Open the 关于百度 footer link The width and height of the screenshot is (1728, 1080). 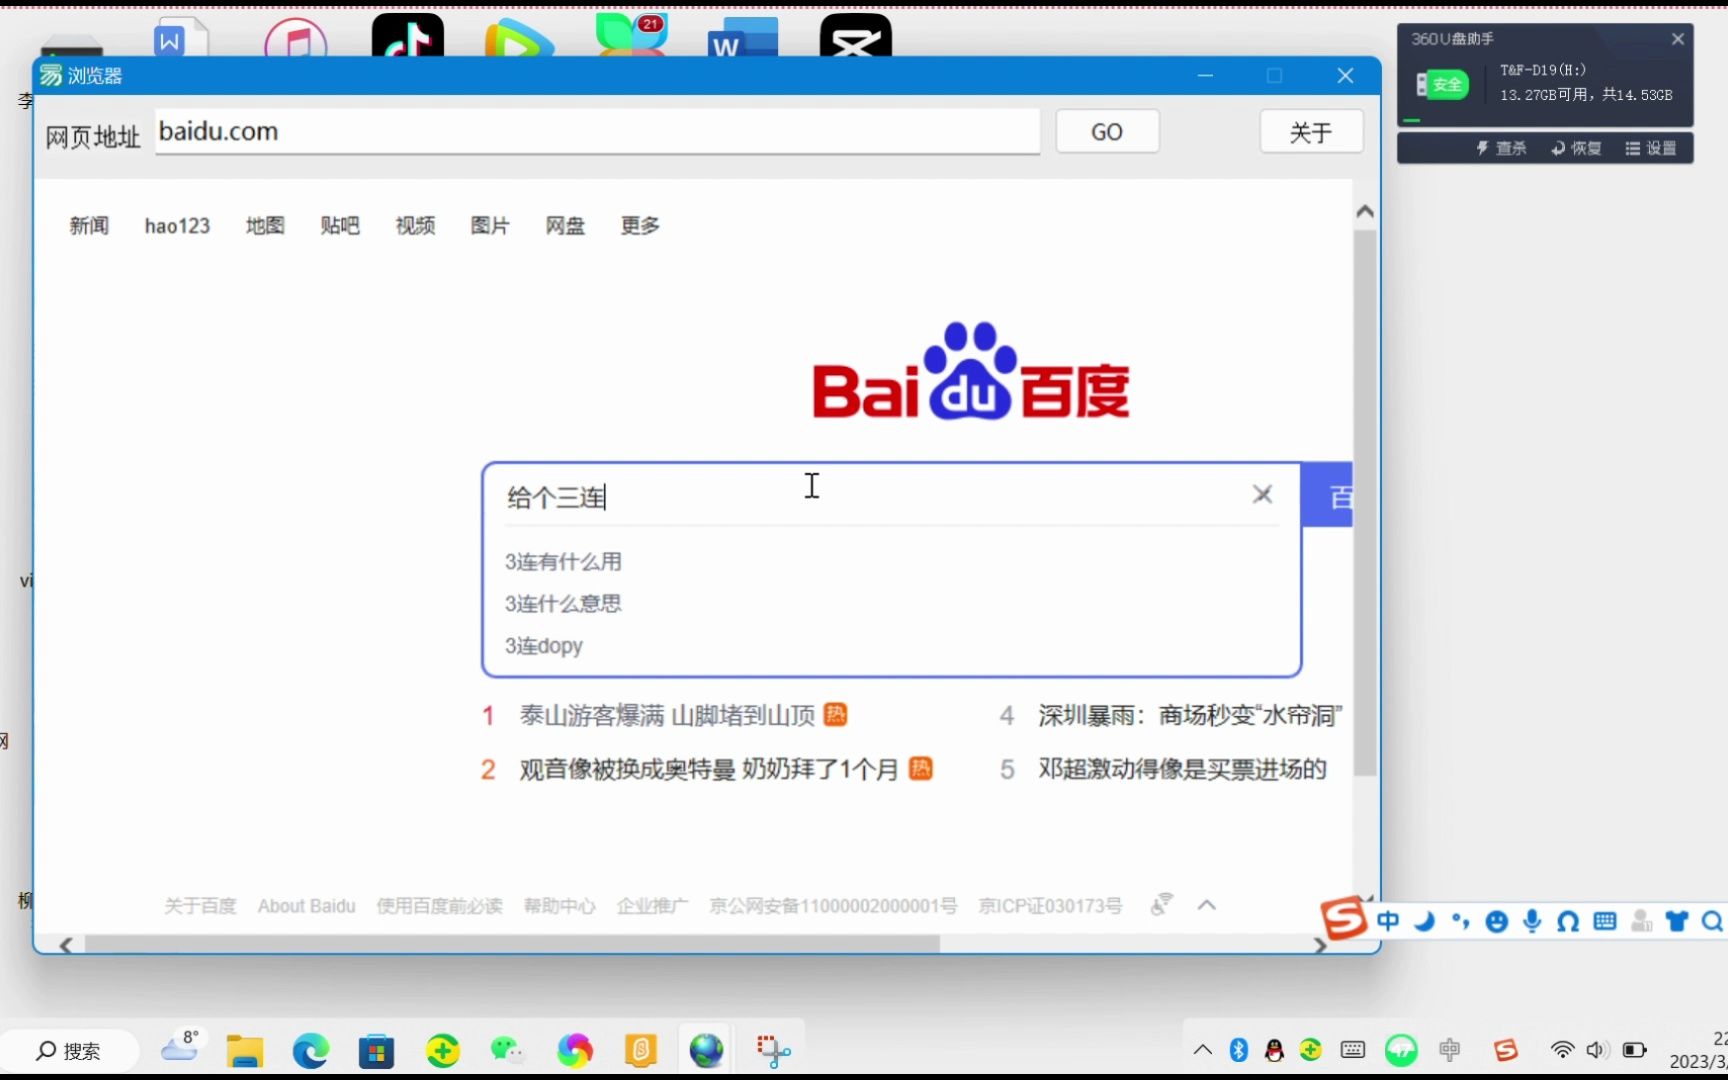(x=200, y=906)
